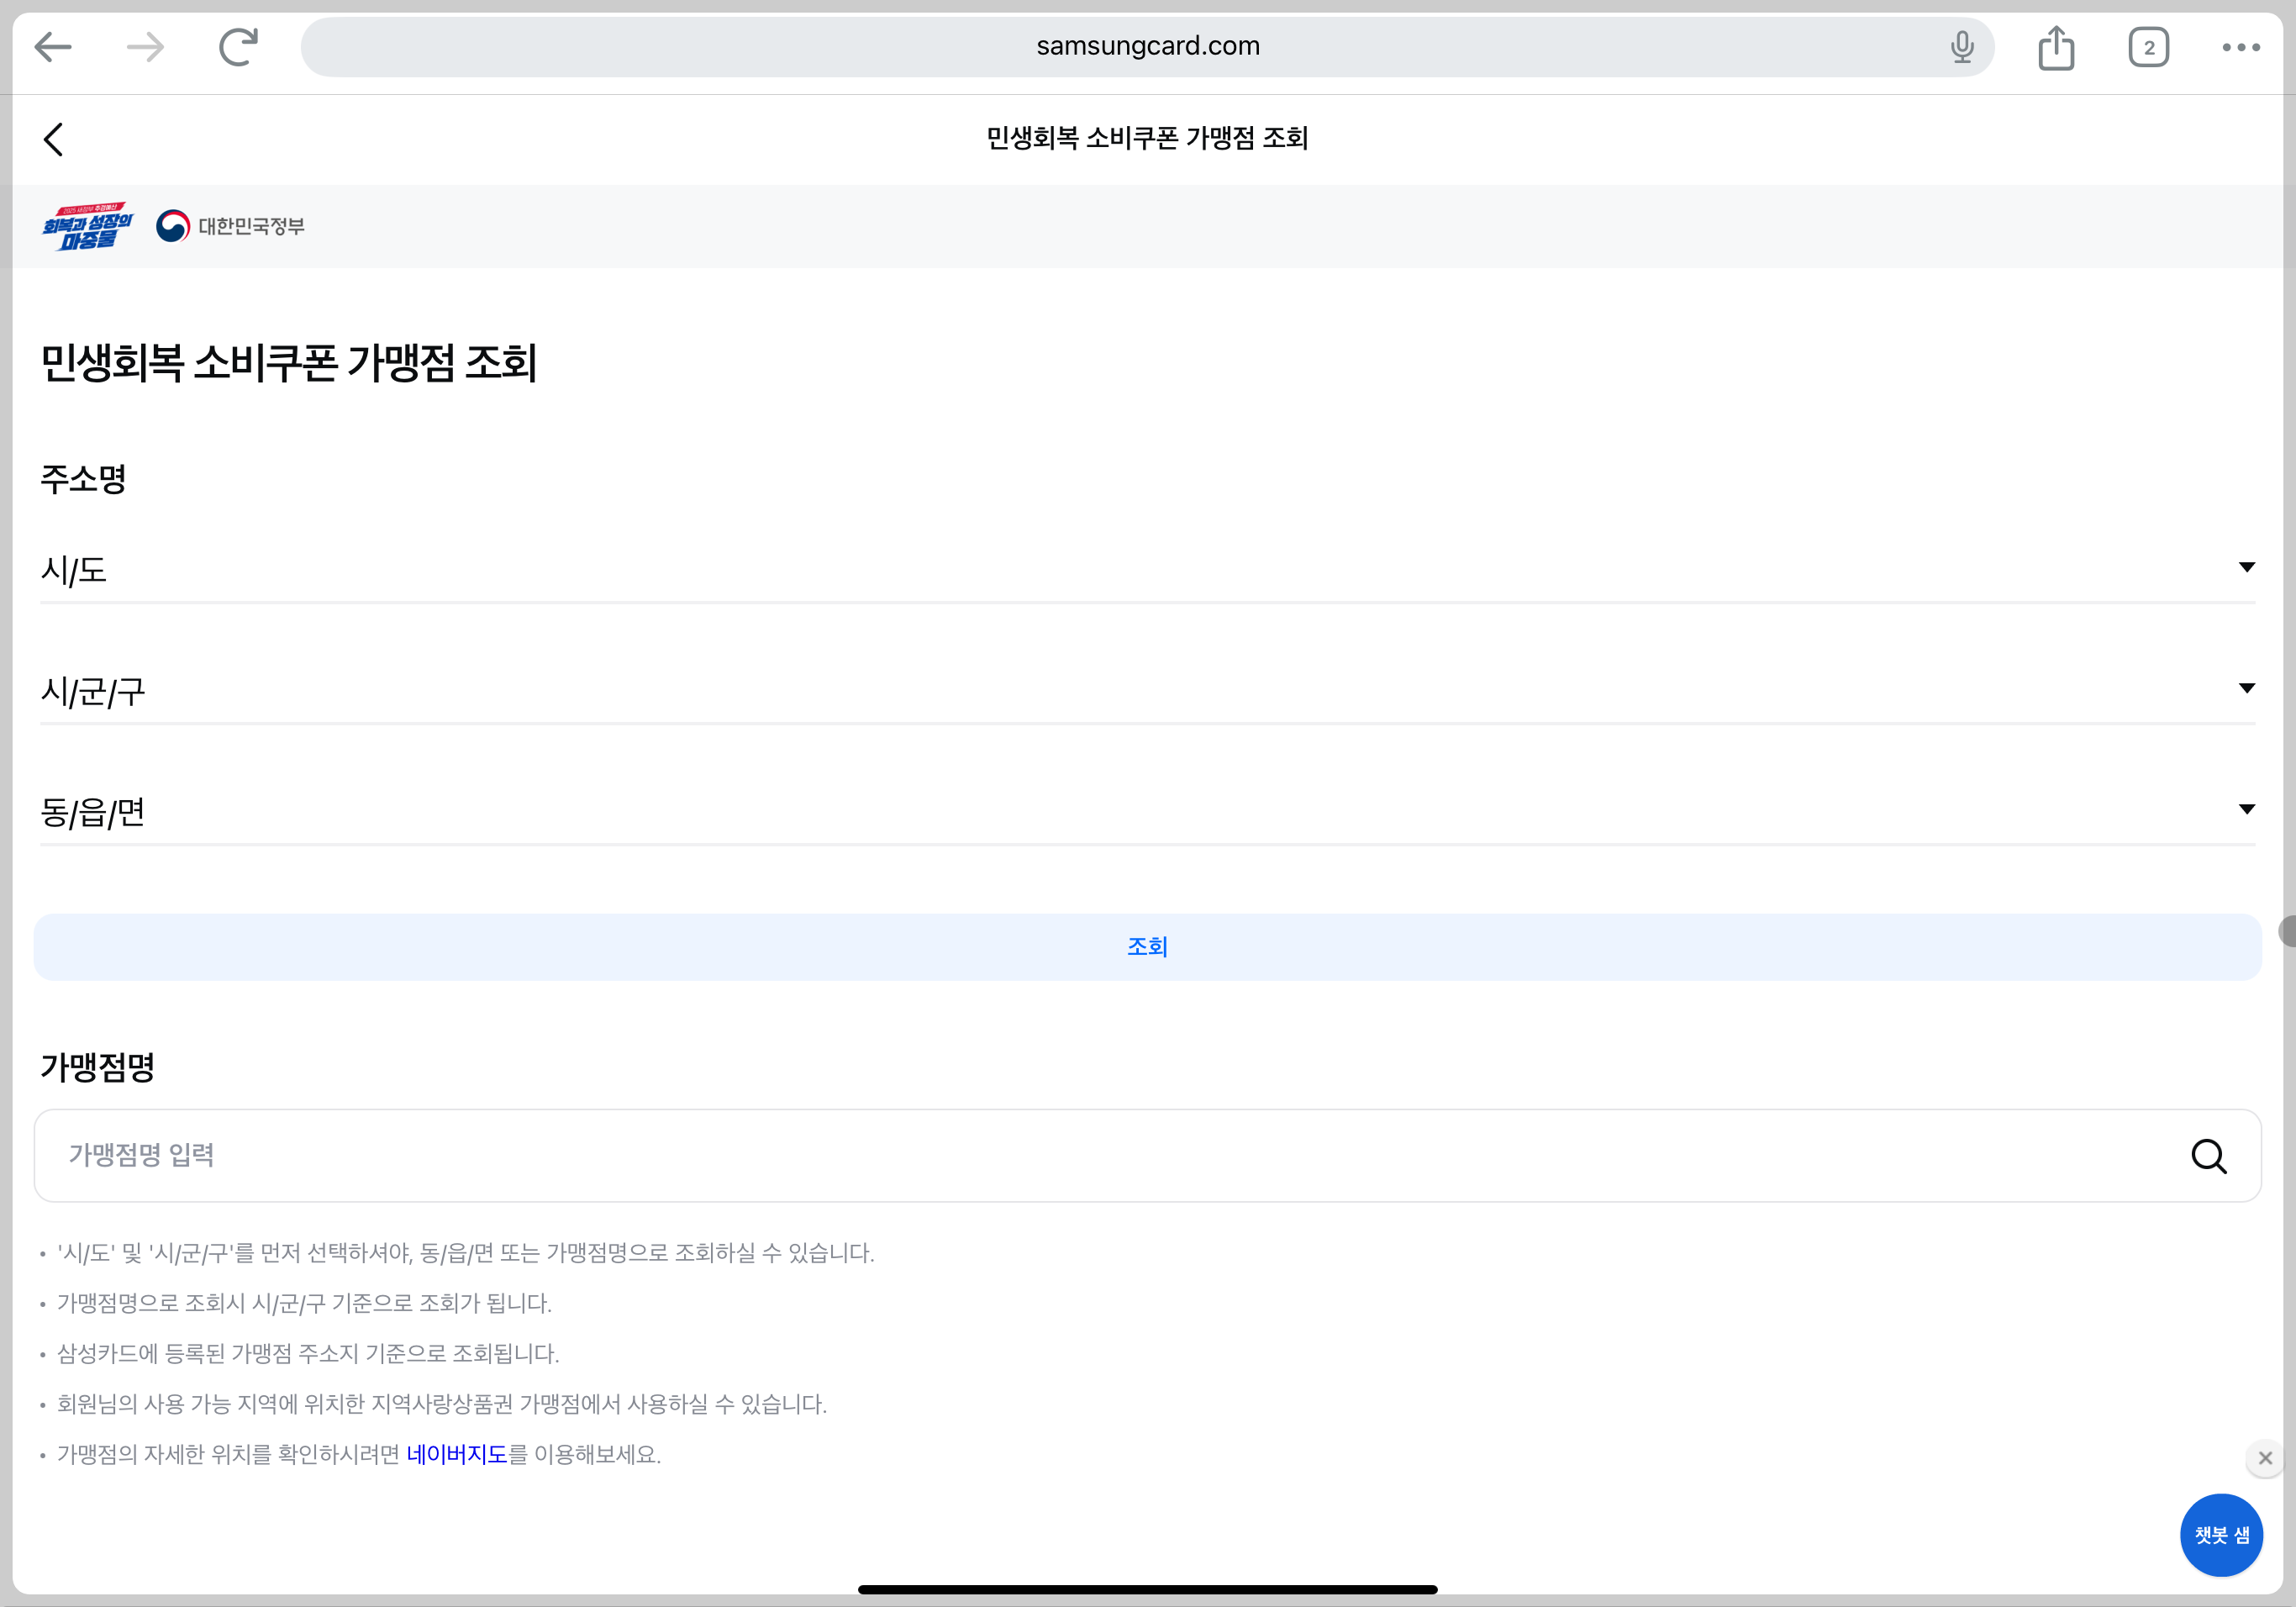Go back using page header chevron
Screen dimensions: 2296x1607
[54, 140]
